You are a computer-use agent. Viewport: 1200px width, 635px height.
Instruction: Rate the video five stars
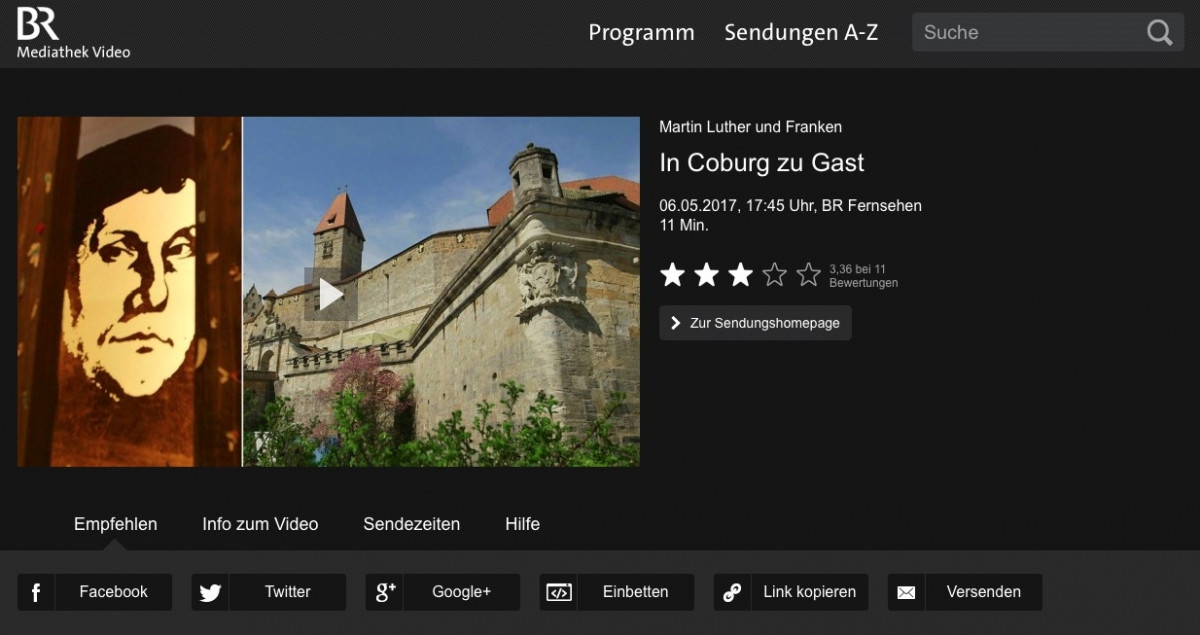(x=808, y=275)
